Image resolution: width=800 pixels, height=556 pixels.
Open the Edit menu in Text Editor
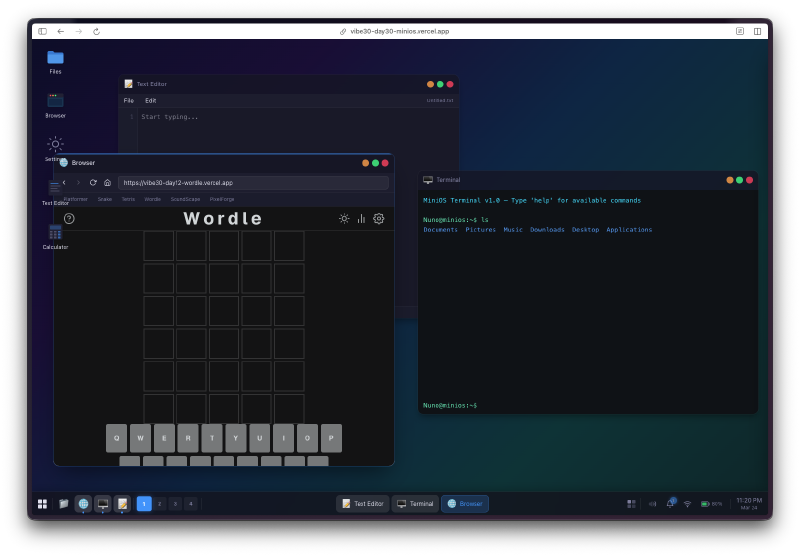pyautogui.click(x=151, y=100)
